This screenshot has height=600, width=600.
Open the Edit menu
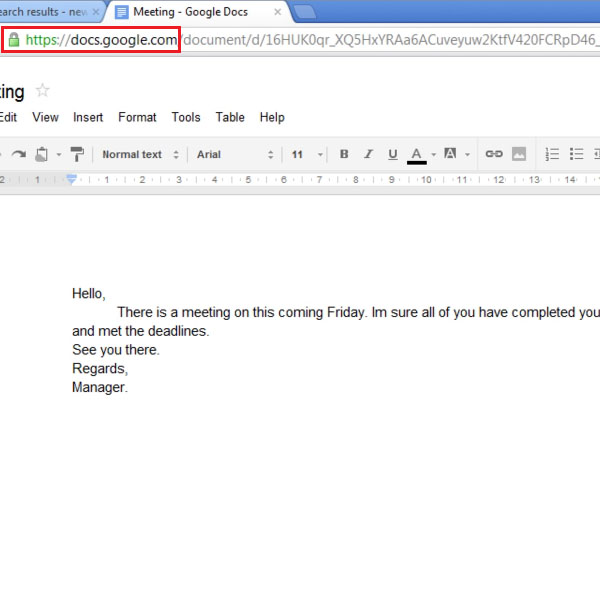click(8, 117)
